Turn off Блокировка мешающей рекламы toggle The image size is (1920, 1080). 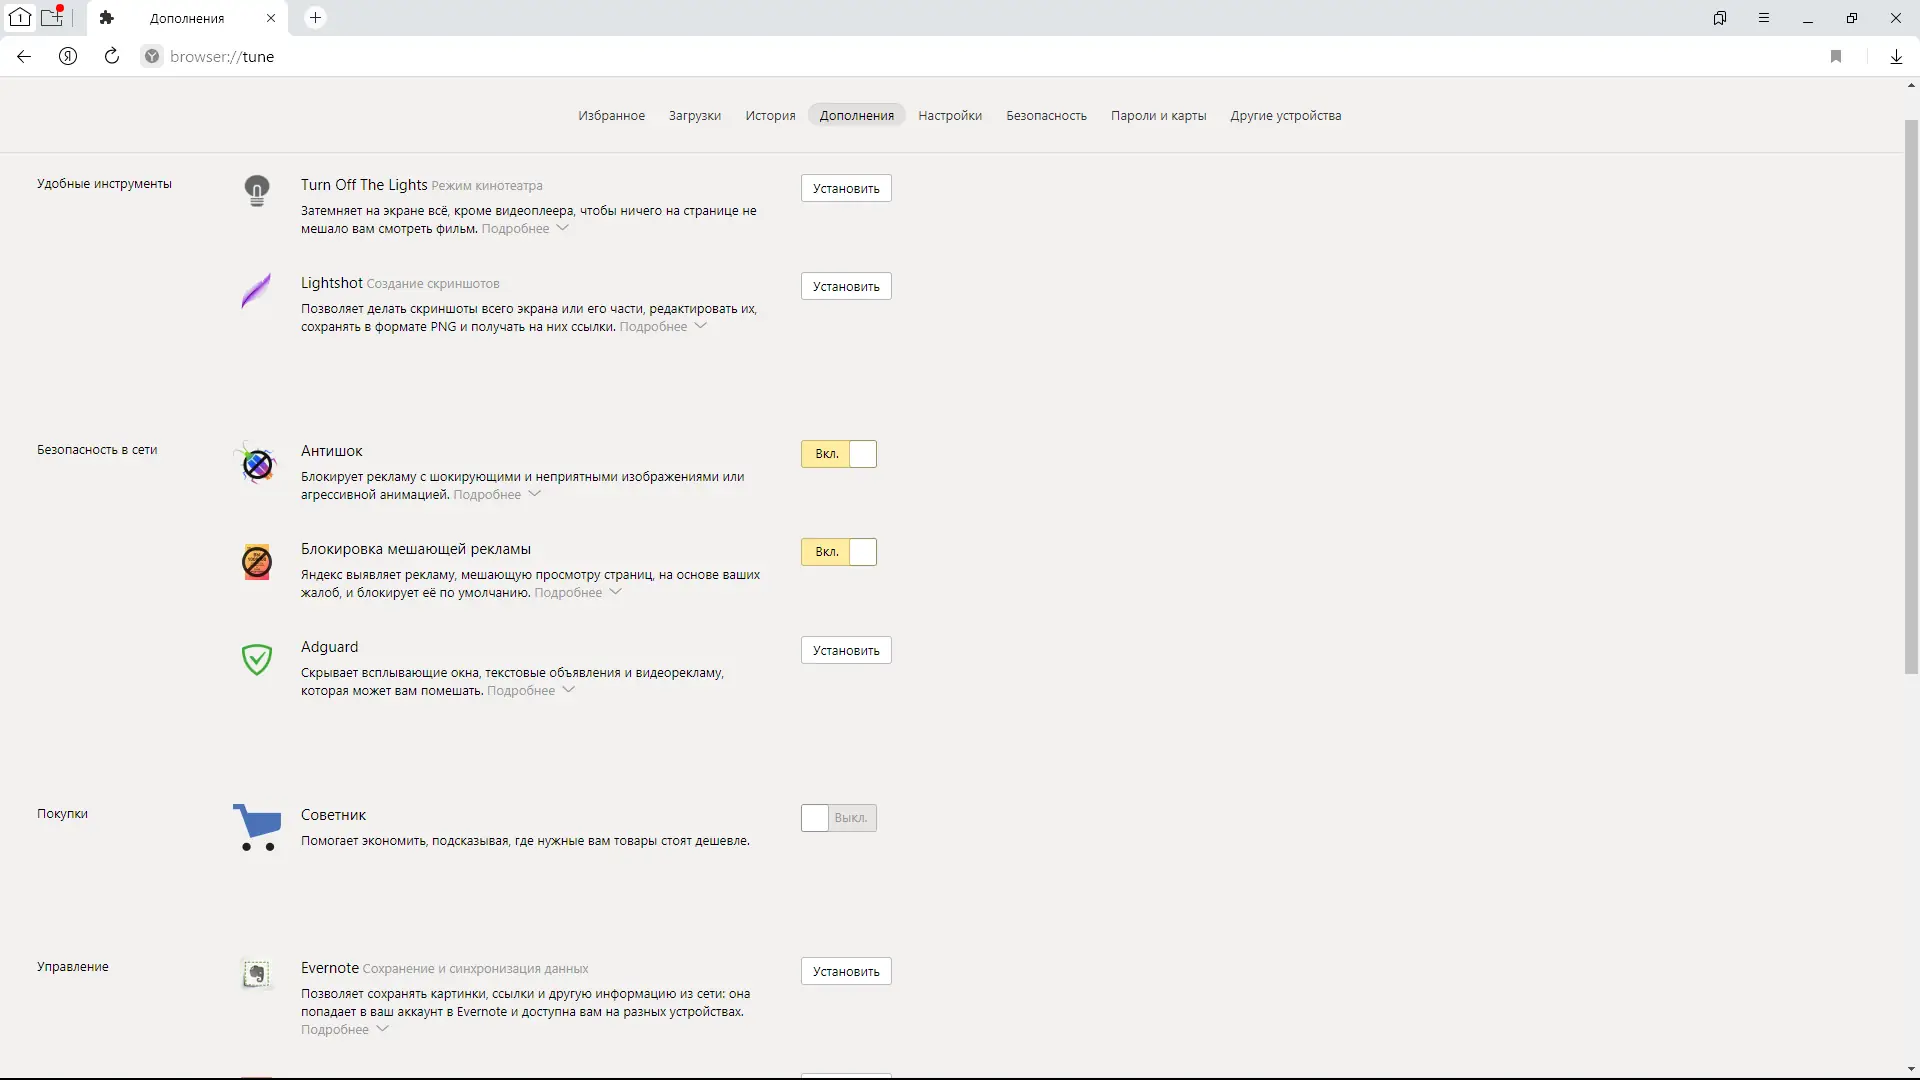839,552
